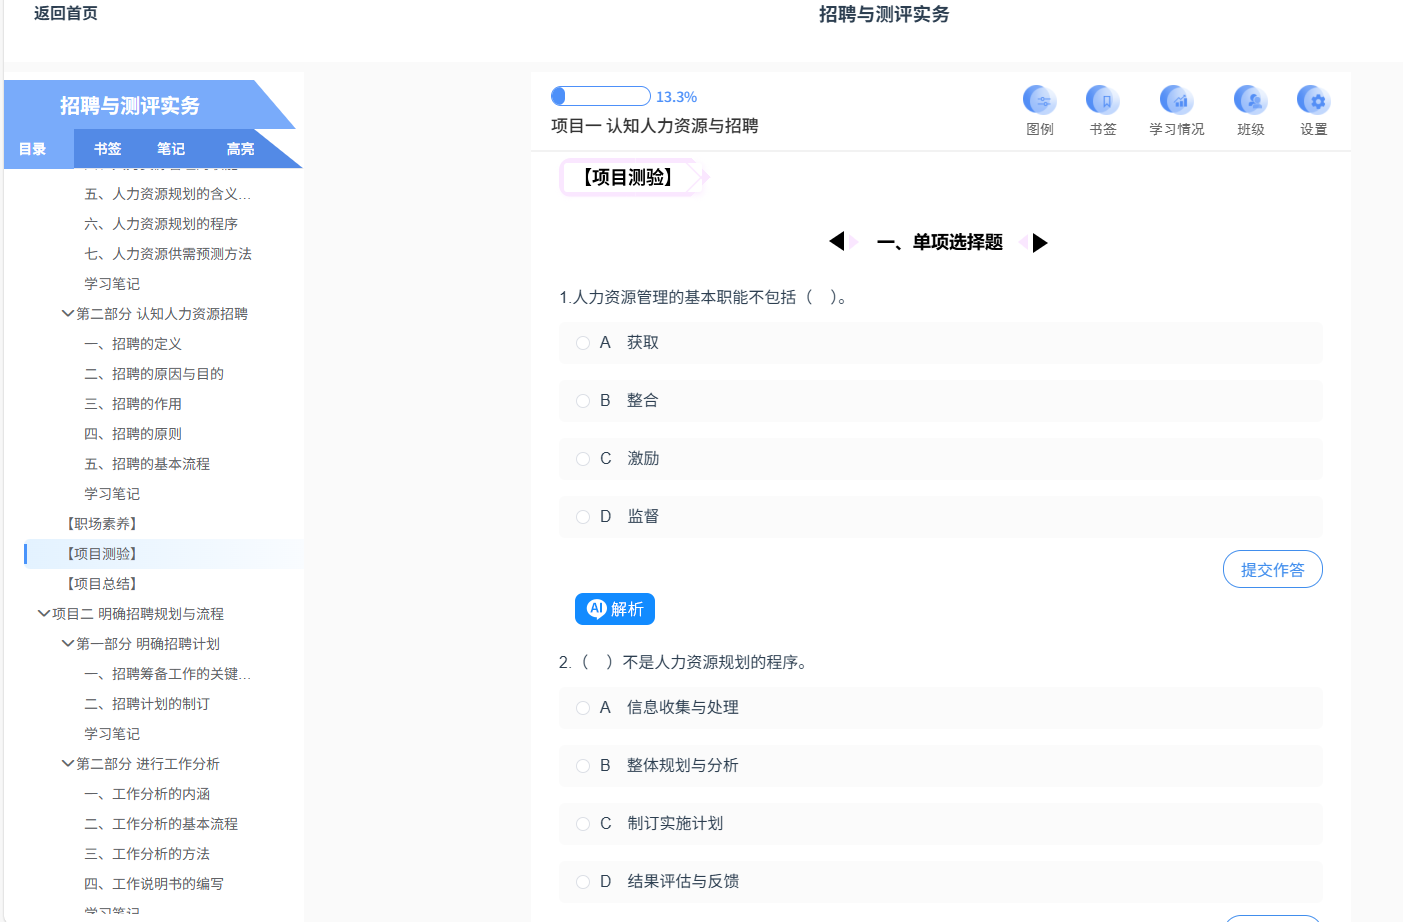Open 【项目总结】 section in contents

point(101,584)
